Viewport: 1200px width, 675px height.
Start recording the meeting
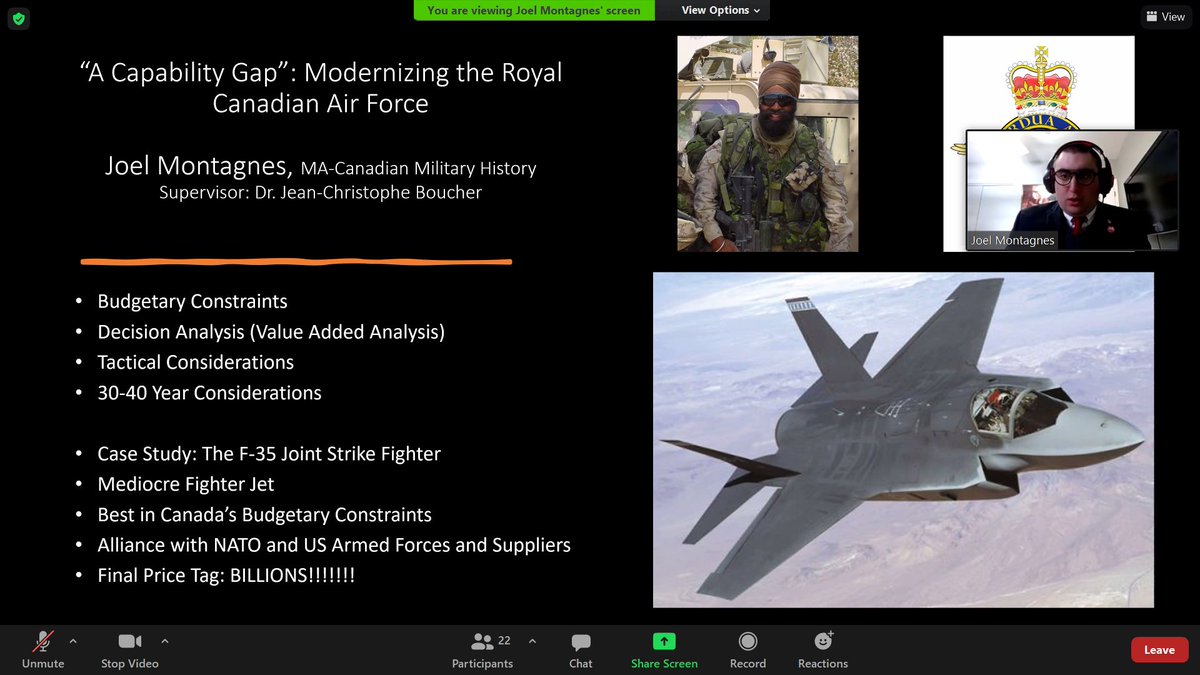click(748, 650)
